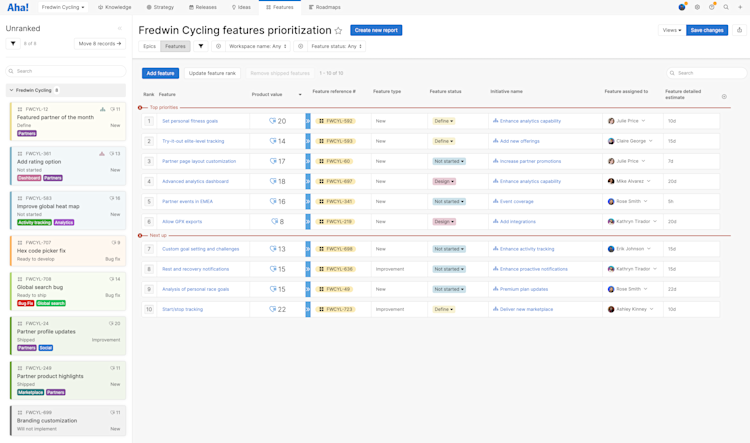Click the blue arrow handle on Start/stop tracking row

[x=308, y=310]
